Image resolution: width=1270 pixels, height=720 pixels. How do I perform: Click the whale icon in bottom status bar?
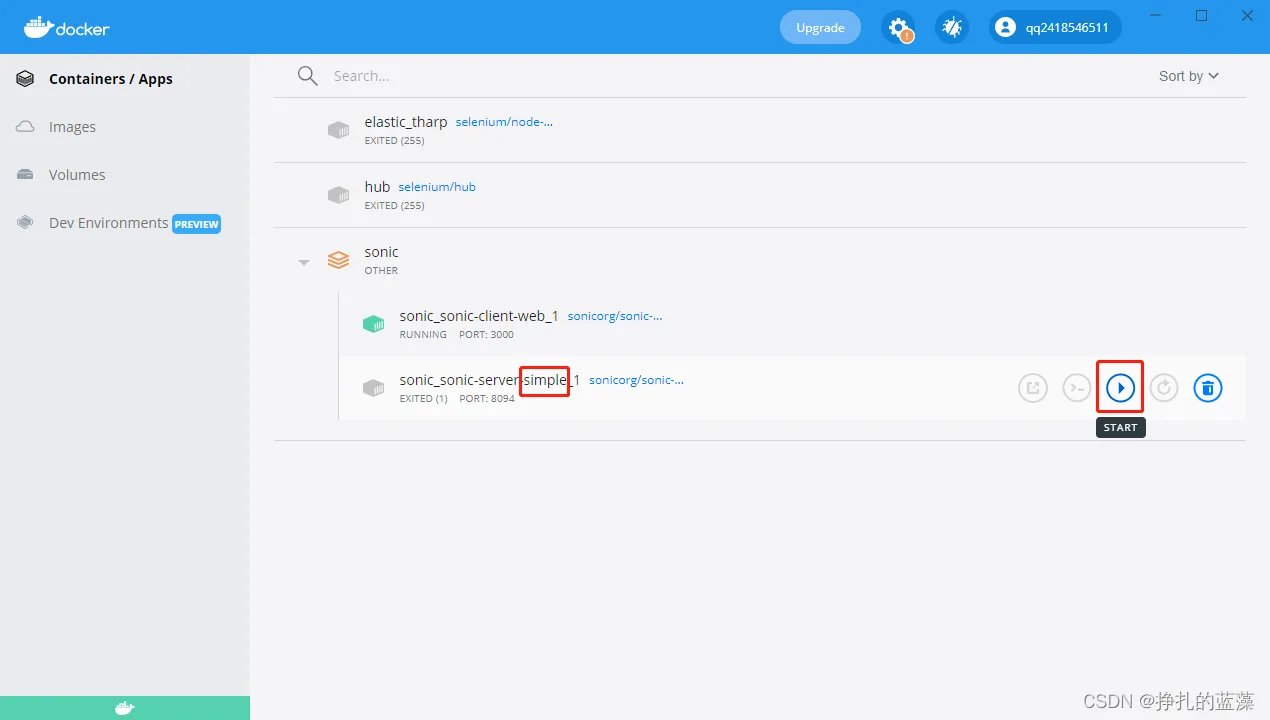point(124,708)
